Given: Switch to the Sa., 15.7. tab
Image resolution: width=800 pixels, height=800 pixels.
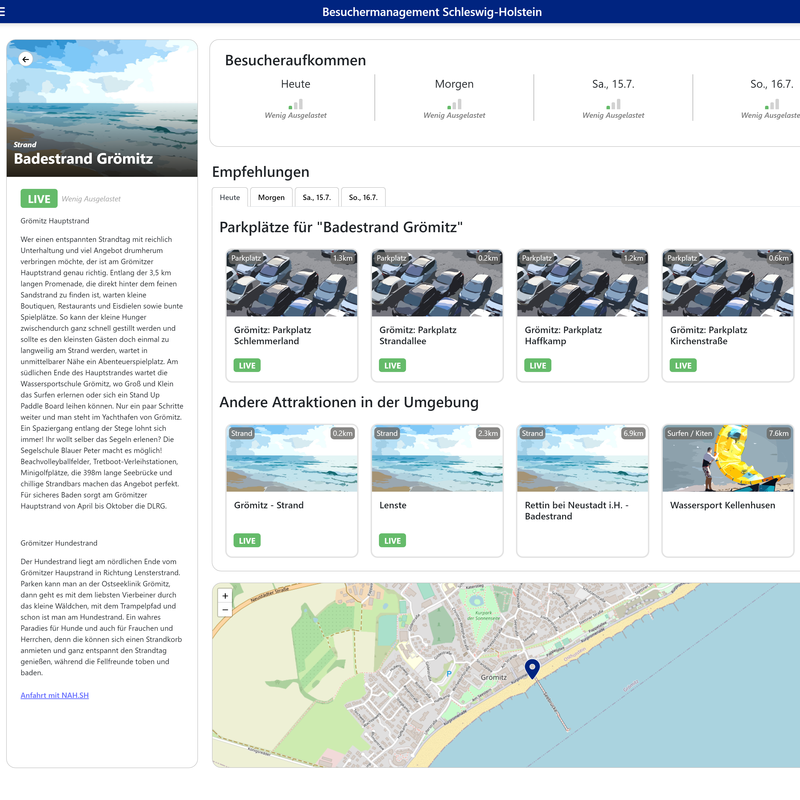Looking at the screenshot, I should point(317,197).
